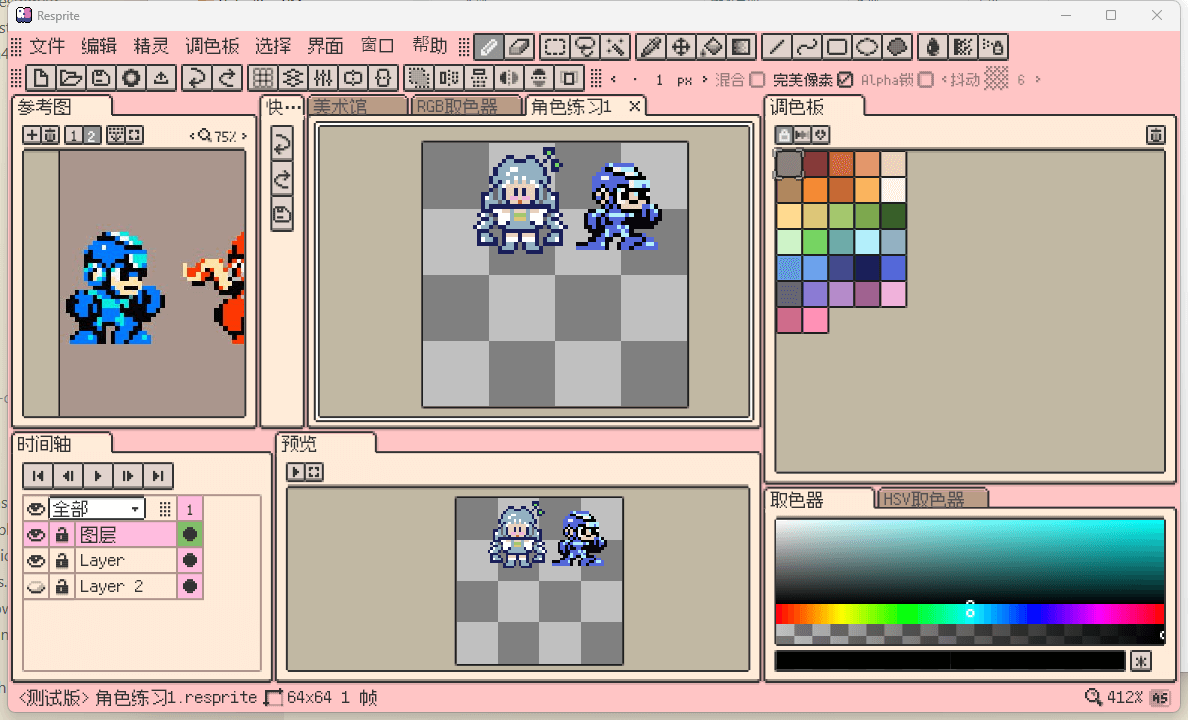Increase brush size with right arrow
Image resolution: width=1188 pixels, height=720 pixels.
(x=705, y=80)
